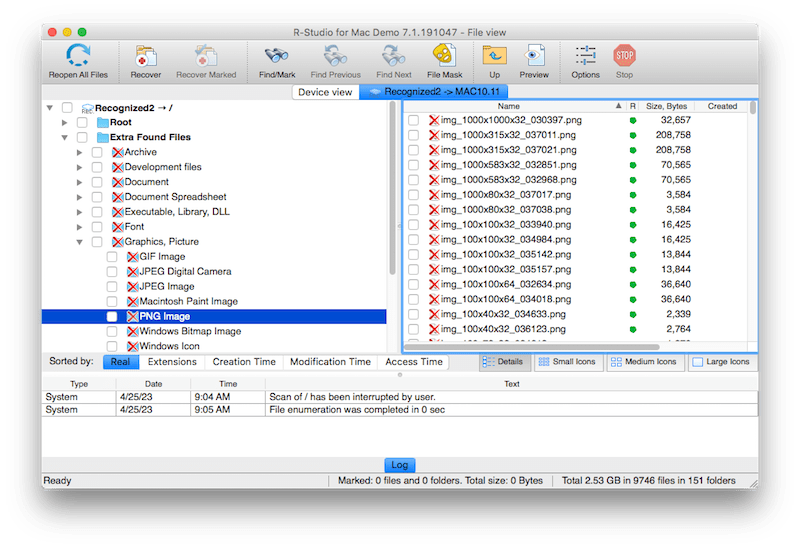Screen dimensions: 800x548
Task: Check the PNG Image folder checkbox
Action: (x=113, y=317)
